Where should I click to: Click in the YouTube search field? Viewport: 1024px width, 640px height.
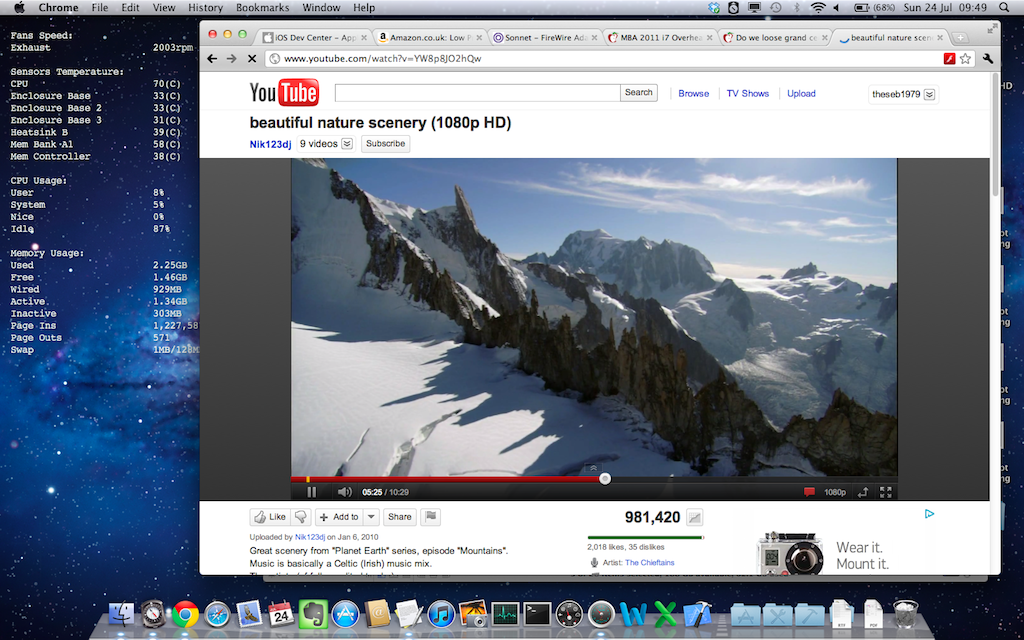point(477,93)
